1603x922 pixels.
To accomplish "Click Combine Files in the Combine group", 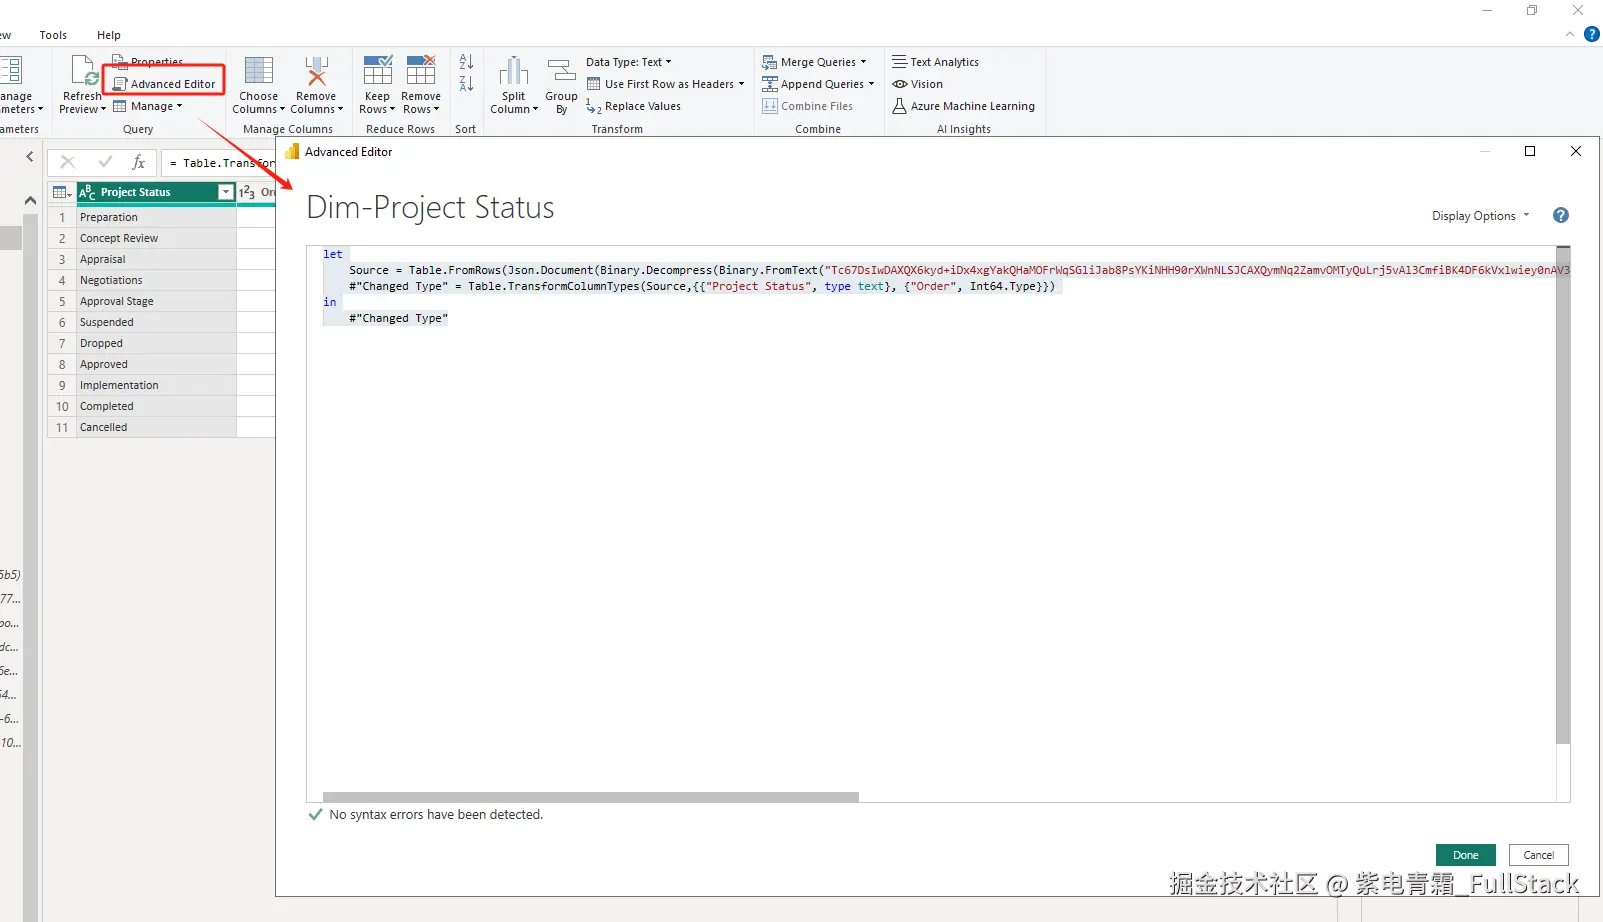I will 808,106.
